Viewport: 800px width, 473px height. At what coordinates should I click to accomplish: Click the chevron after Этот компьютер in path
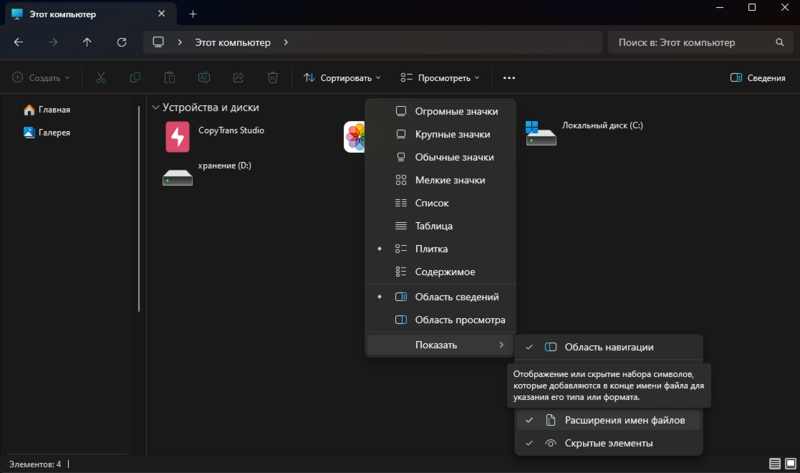(286, 42)
